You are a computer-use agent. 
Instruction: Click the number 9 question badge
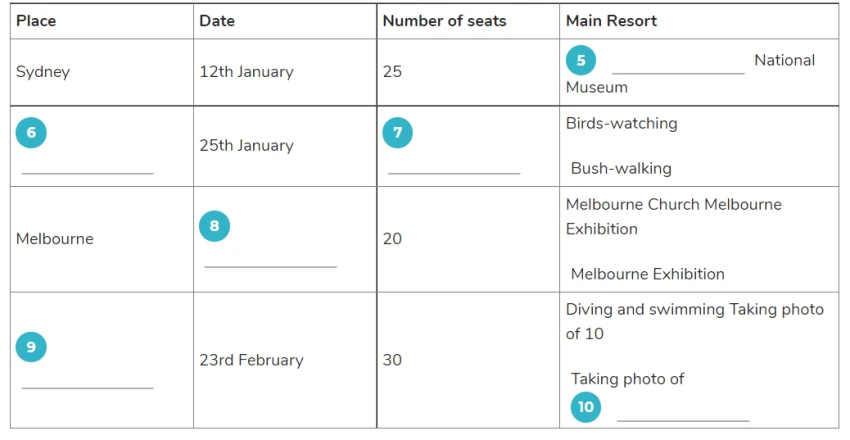tap(31, 347)
